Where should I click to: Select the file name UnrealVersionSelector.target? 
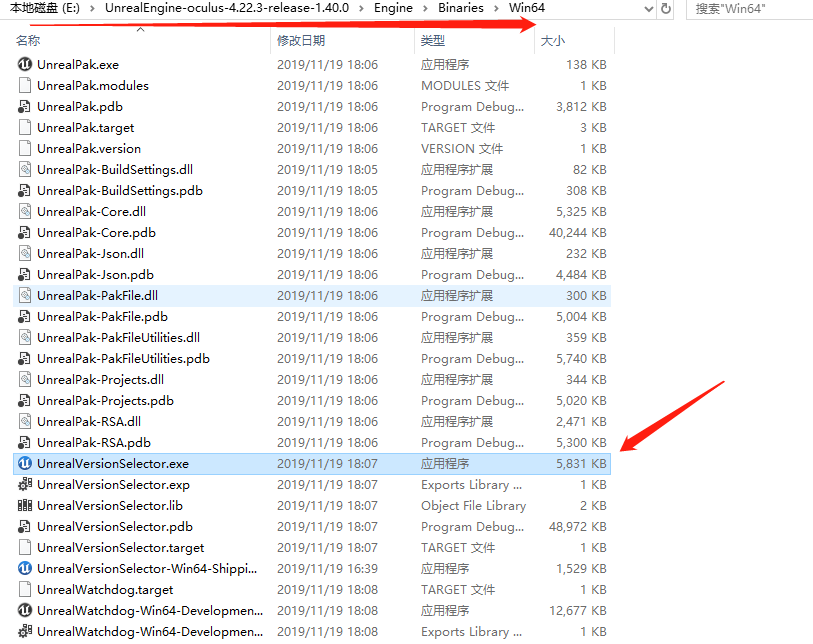(121, 548)
